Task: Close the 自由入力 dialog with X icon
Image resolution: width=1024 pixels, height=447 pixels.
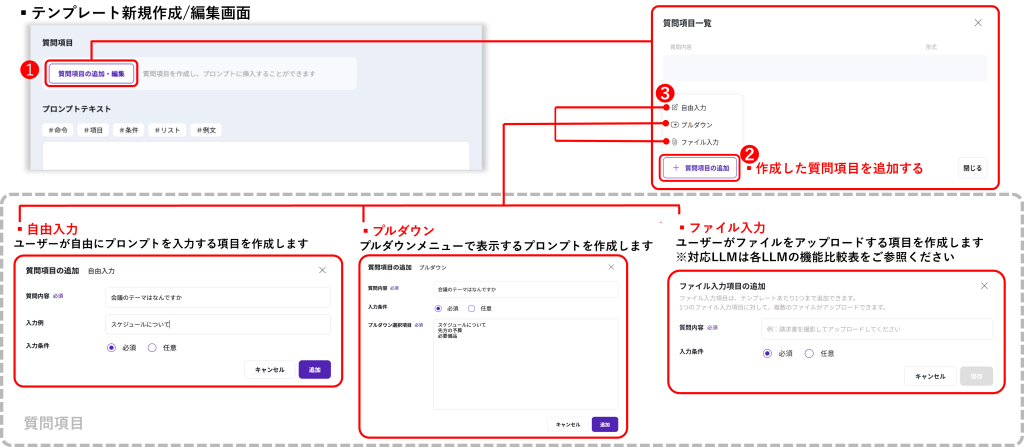Action: (x=322, y=270)
